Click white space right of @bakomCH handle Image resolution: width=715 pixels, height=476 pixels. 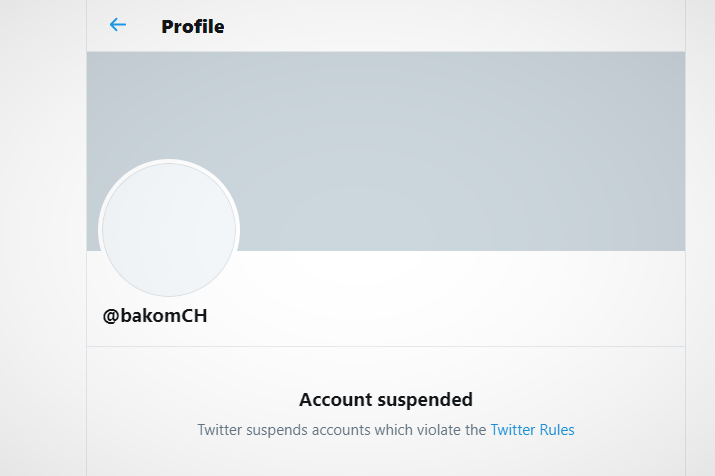coord(450,316)
